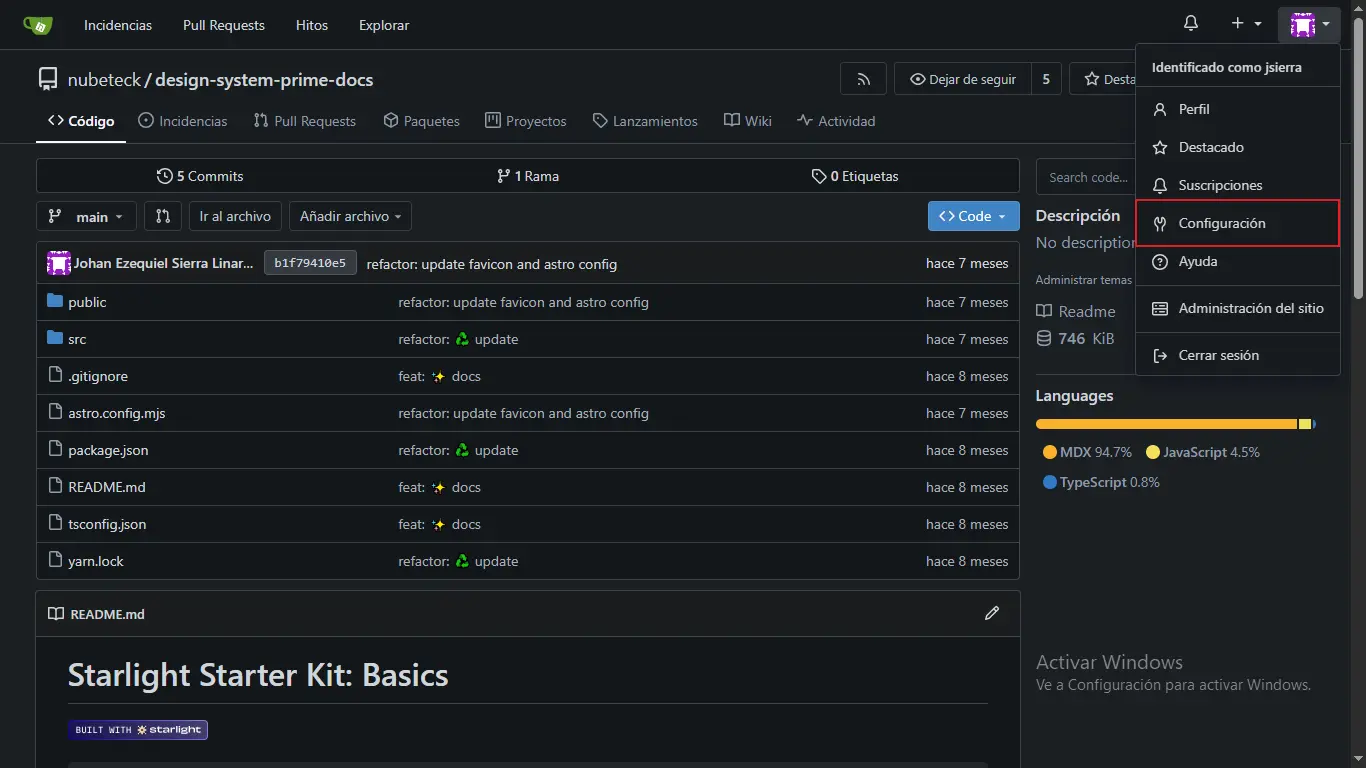Click the Gitea logo in top bar
The image size is (1366, 768).
click(38, 24)
